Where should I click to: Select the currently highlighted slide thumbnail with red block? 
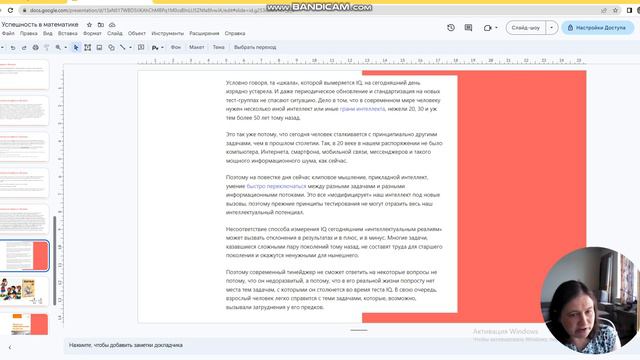pos(24,256)
